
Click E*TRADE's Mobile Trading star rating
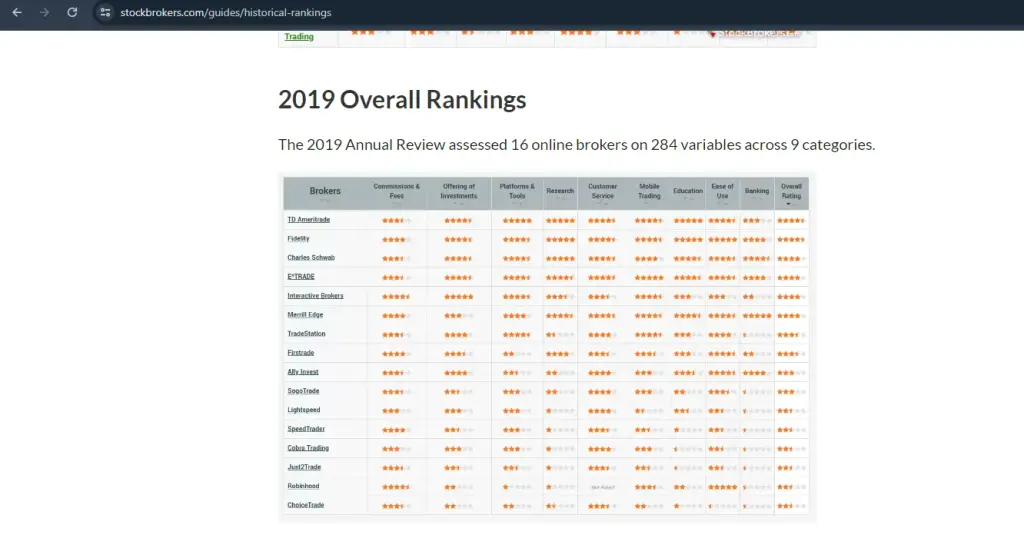649,278
